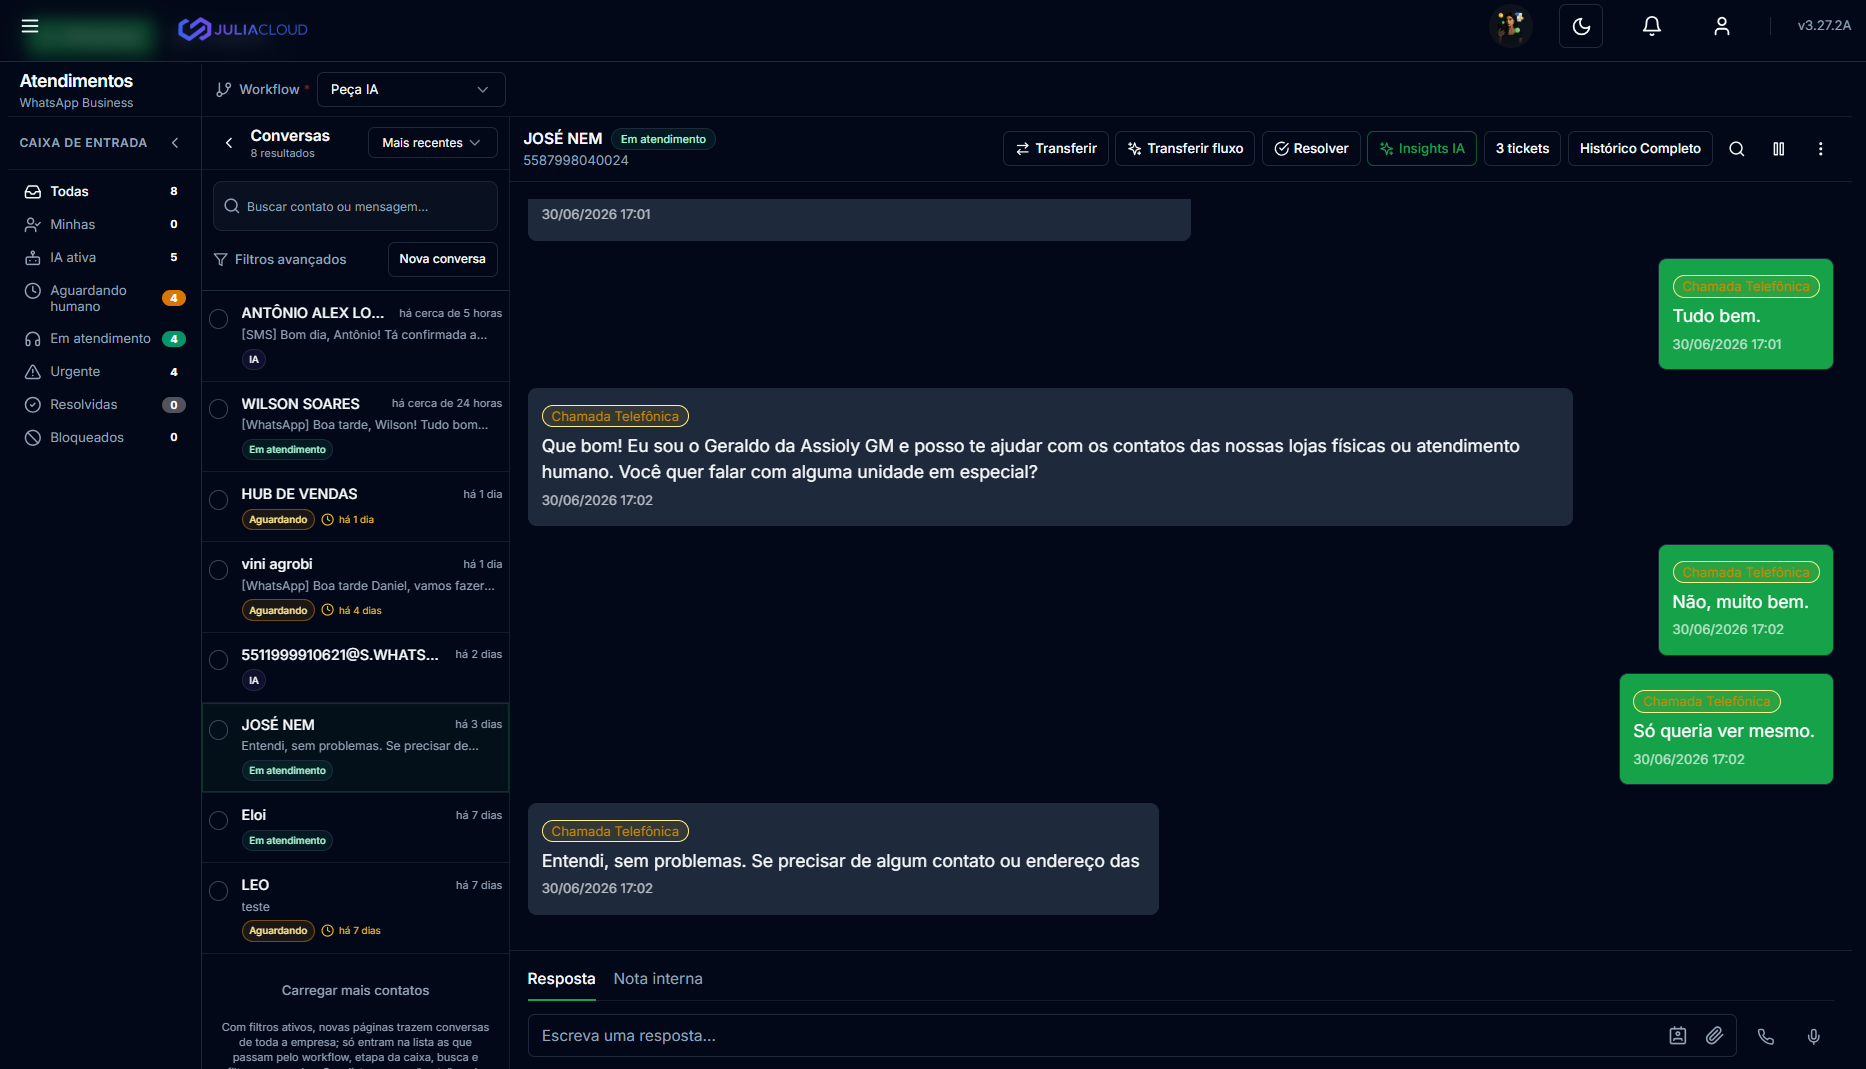The width and height of the screenshot is (1866, 1069).
Task: Record audio with microphone icon
Action: (x=1814, y=1037)
